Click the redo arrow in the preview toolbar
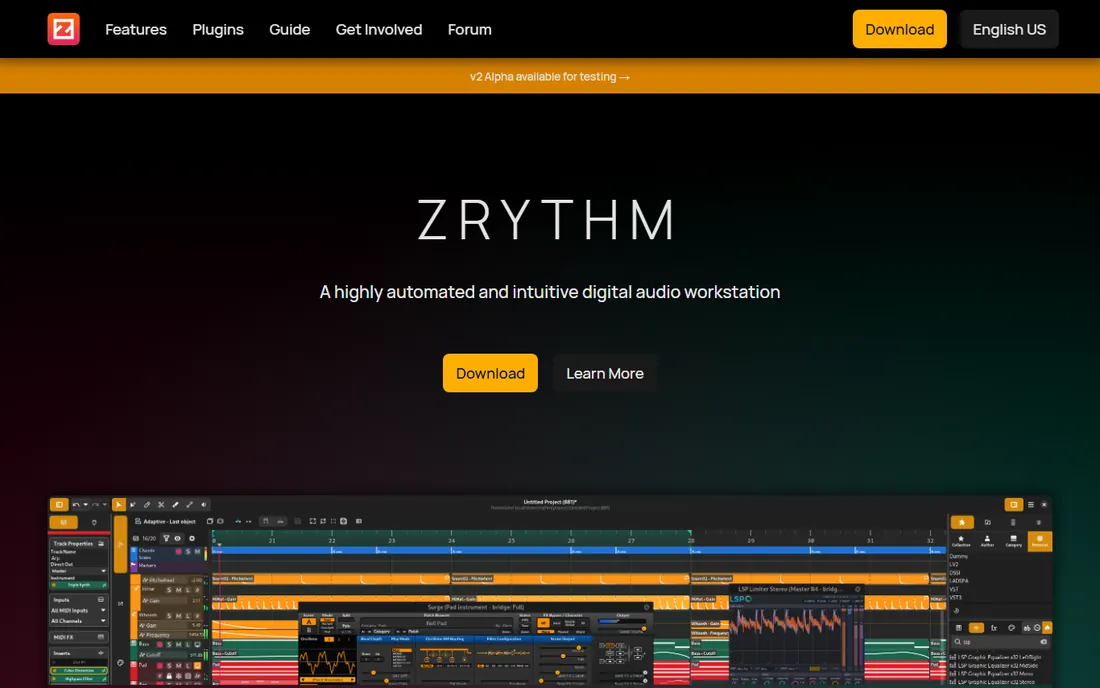This screenshot has width=1100, height=688. click(95, 505)
